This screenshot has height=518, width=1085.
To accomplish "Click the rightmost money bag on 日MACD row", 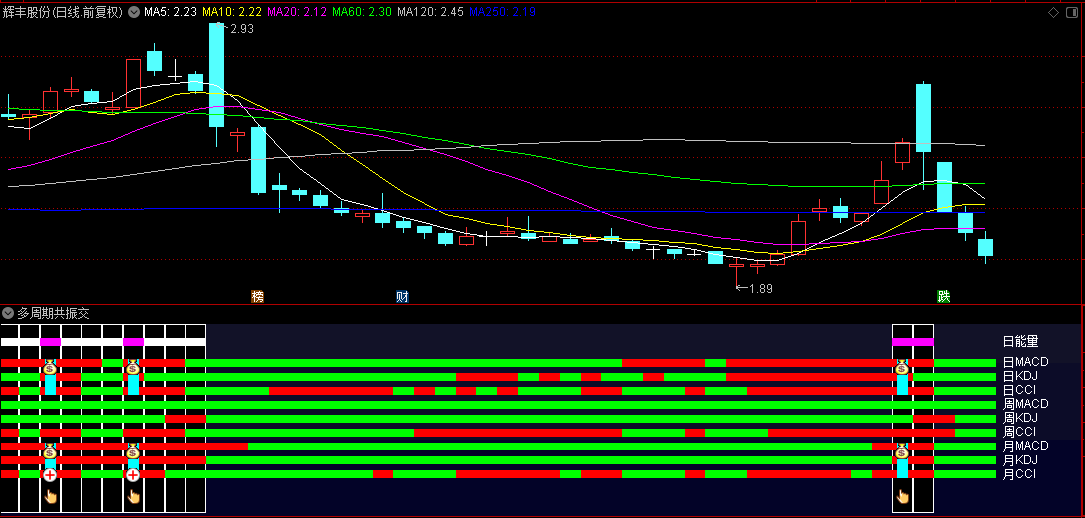I will point(902,367).
